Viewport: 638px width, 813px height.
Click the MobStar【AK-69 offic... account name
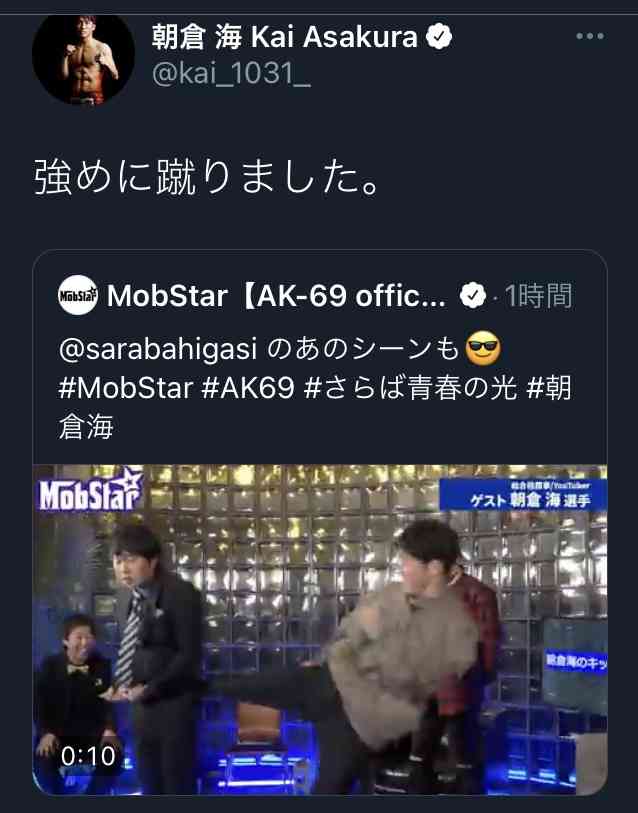[276, 296]
